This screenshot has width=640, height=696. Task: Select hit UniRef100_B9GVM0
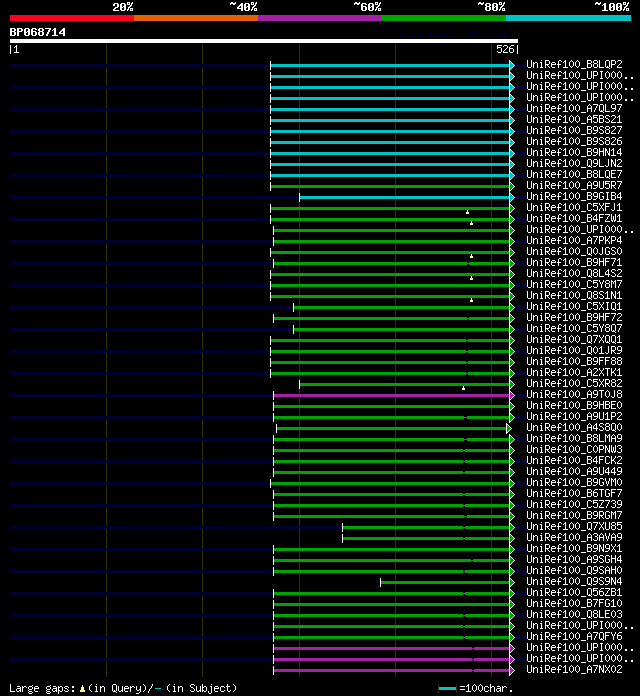pos(574,482)
